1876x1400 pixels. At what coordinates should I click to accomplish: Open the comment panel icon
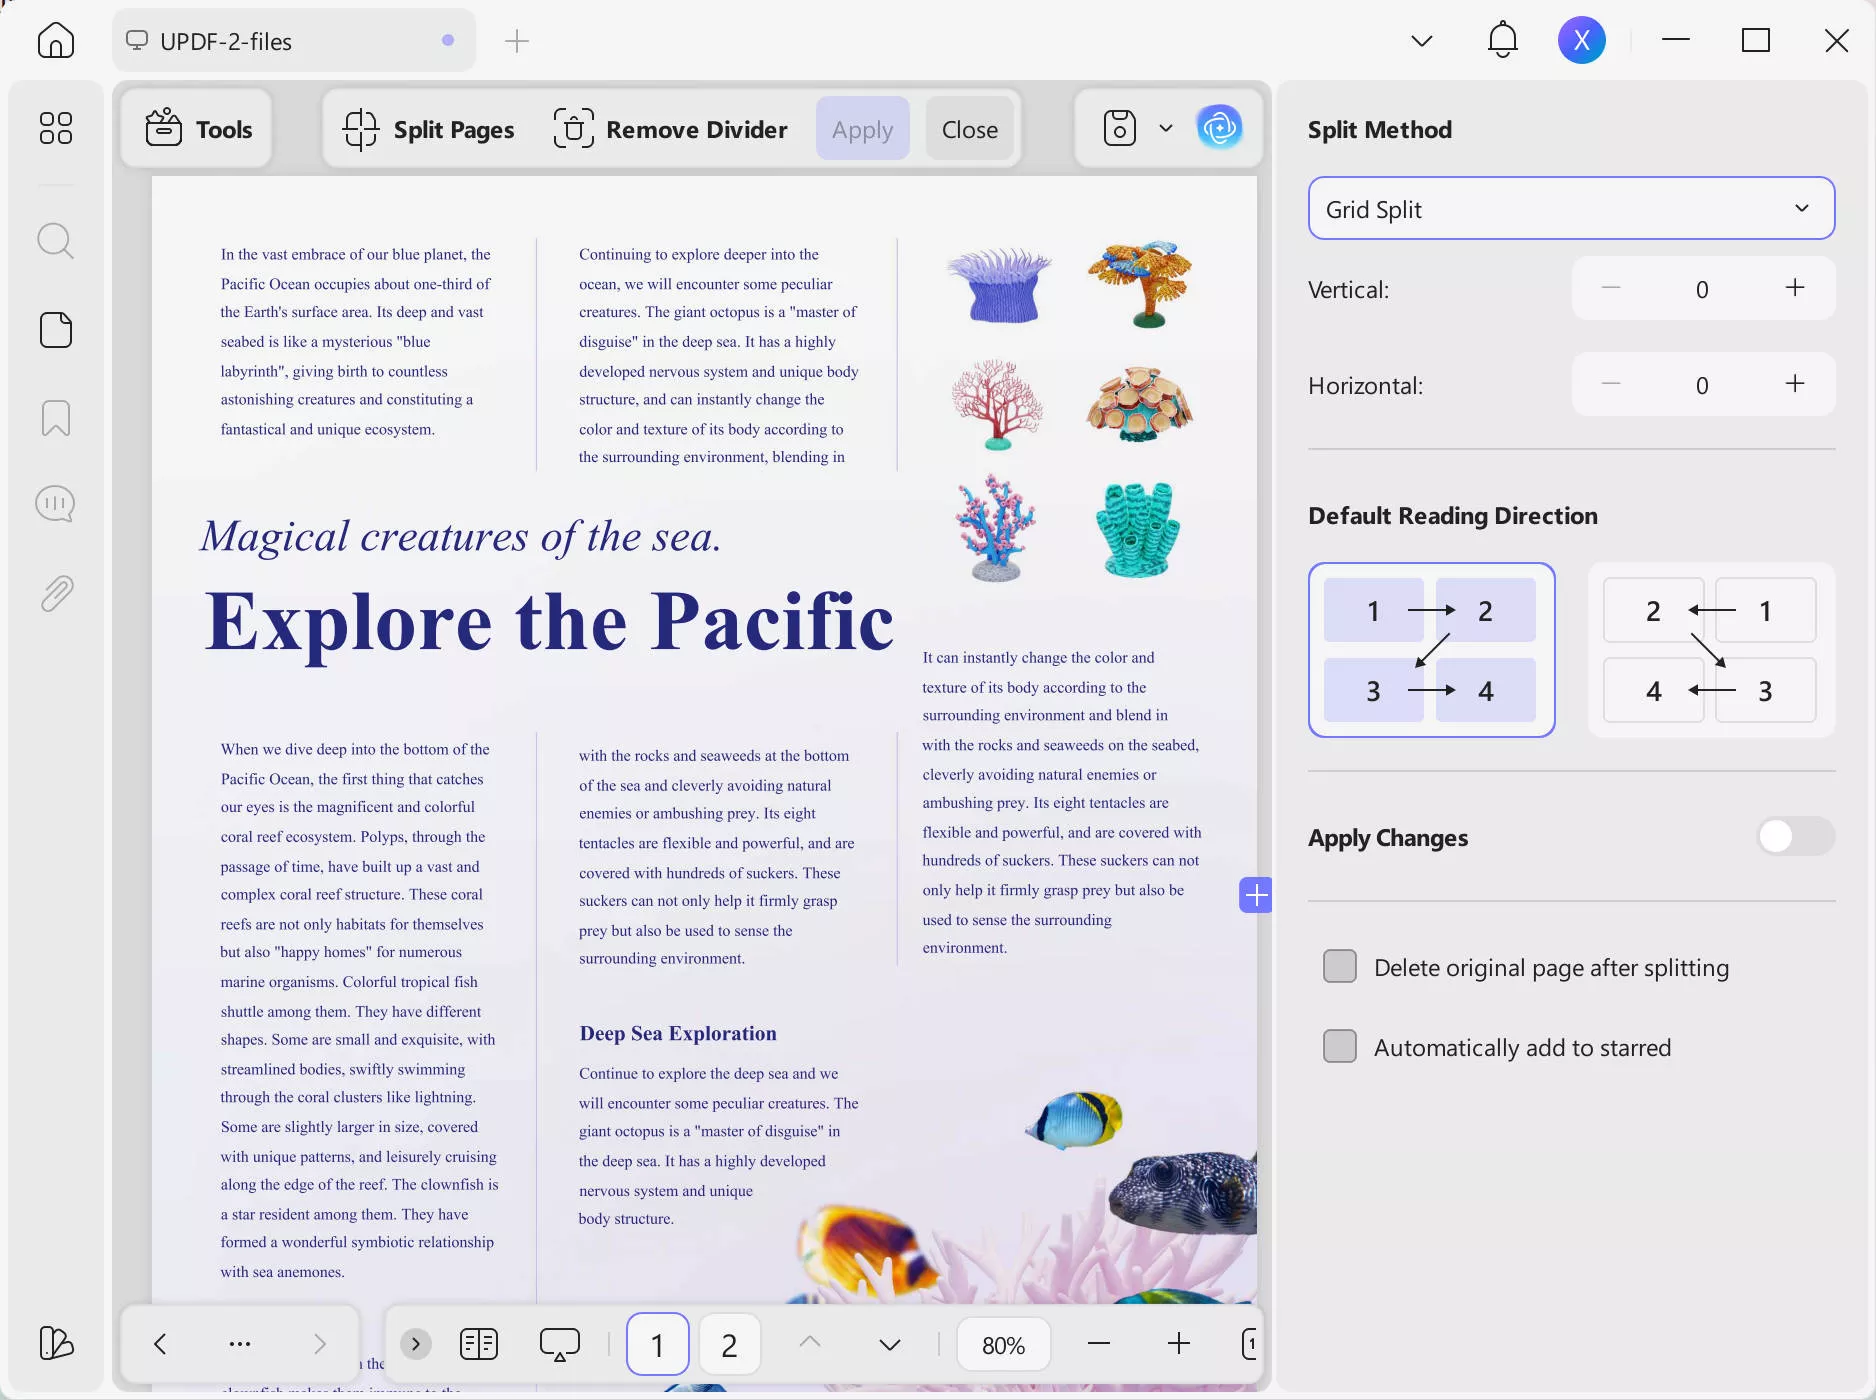pyautogui.click(x=56, y=504)
